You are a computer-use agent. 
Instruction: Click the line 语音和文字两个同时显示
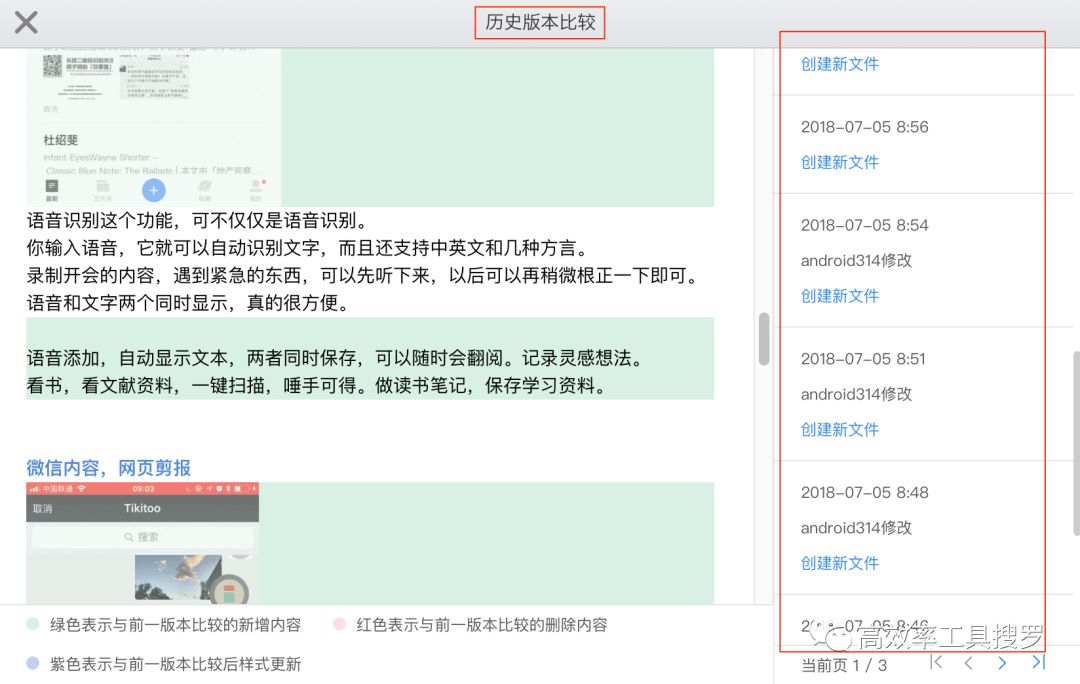click(x=189, y=303)
